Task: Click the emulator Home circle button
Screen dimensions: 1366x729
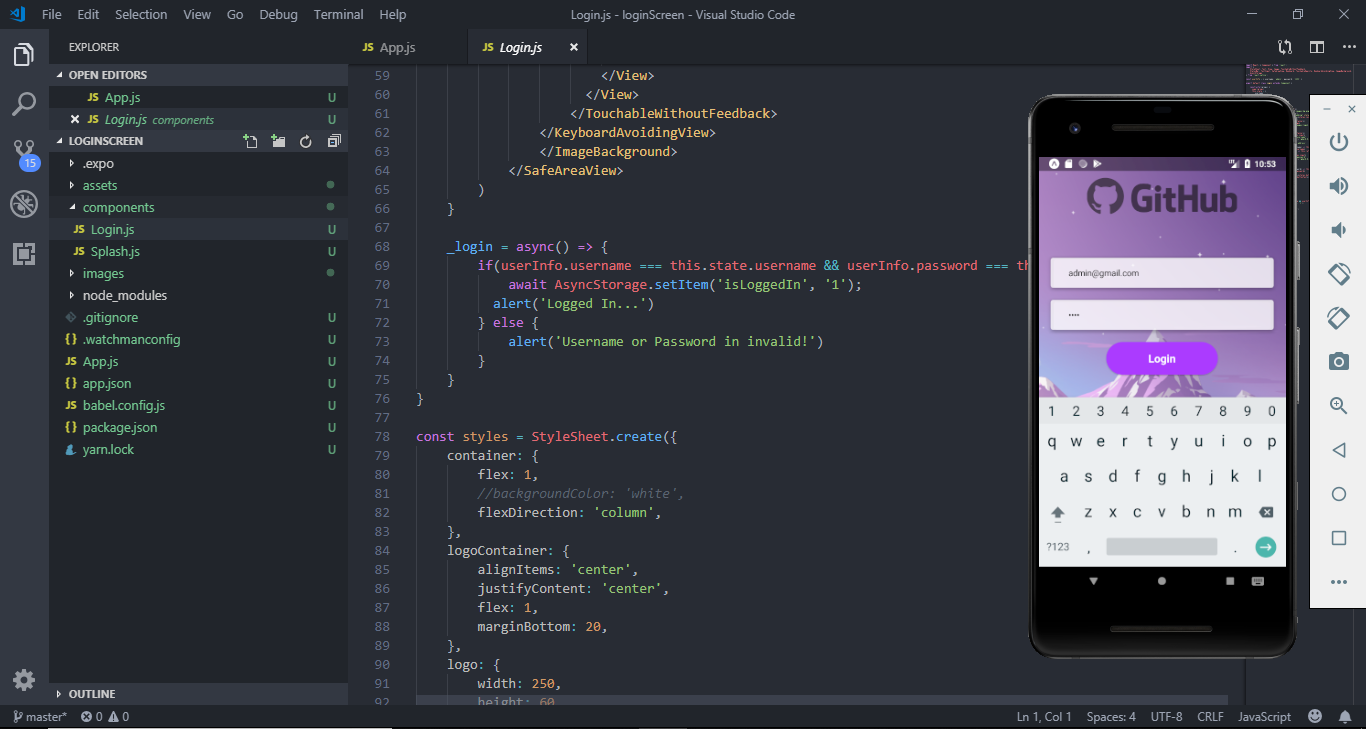Action: click(1339, 494)
